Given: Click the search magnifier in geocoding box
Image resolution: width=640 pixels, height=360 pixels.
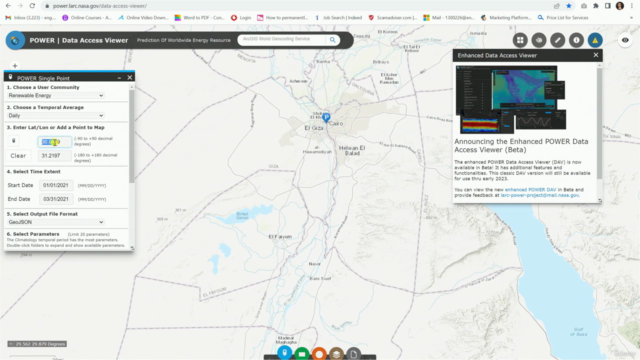Looking at the screenshot, I should coord(333,40).
